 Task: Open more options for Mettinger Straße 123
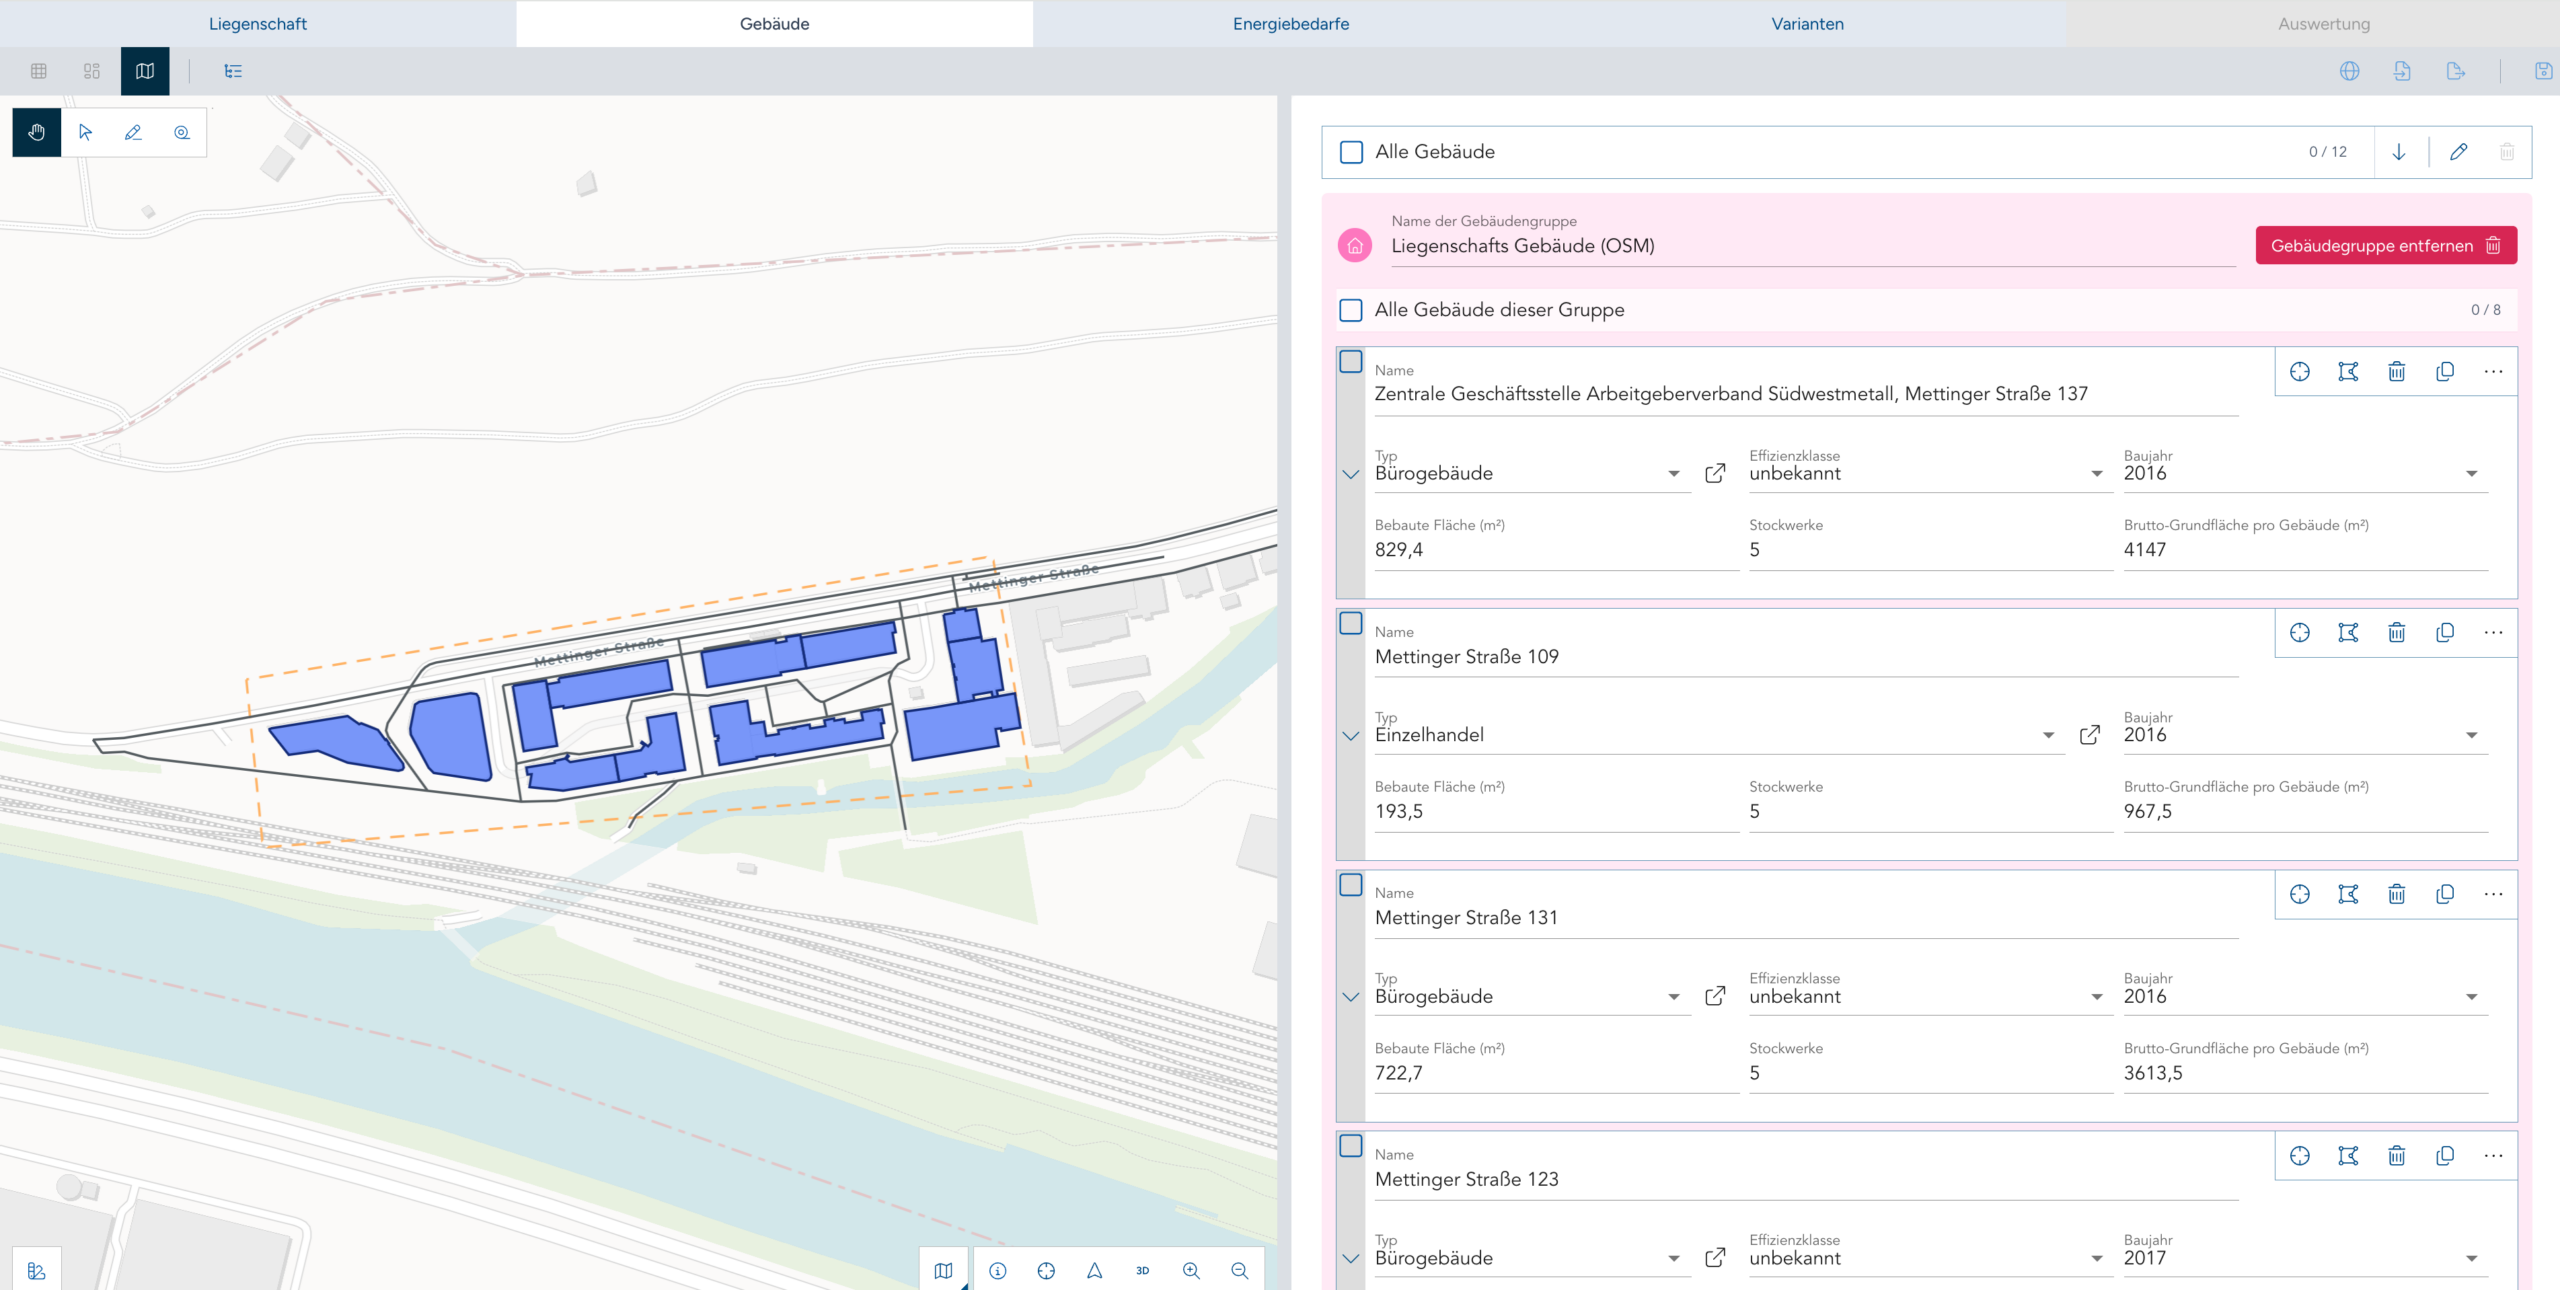click(x=2494, y=1156)
